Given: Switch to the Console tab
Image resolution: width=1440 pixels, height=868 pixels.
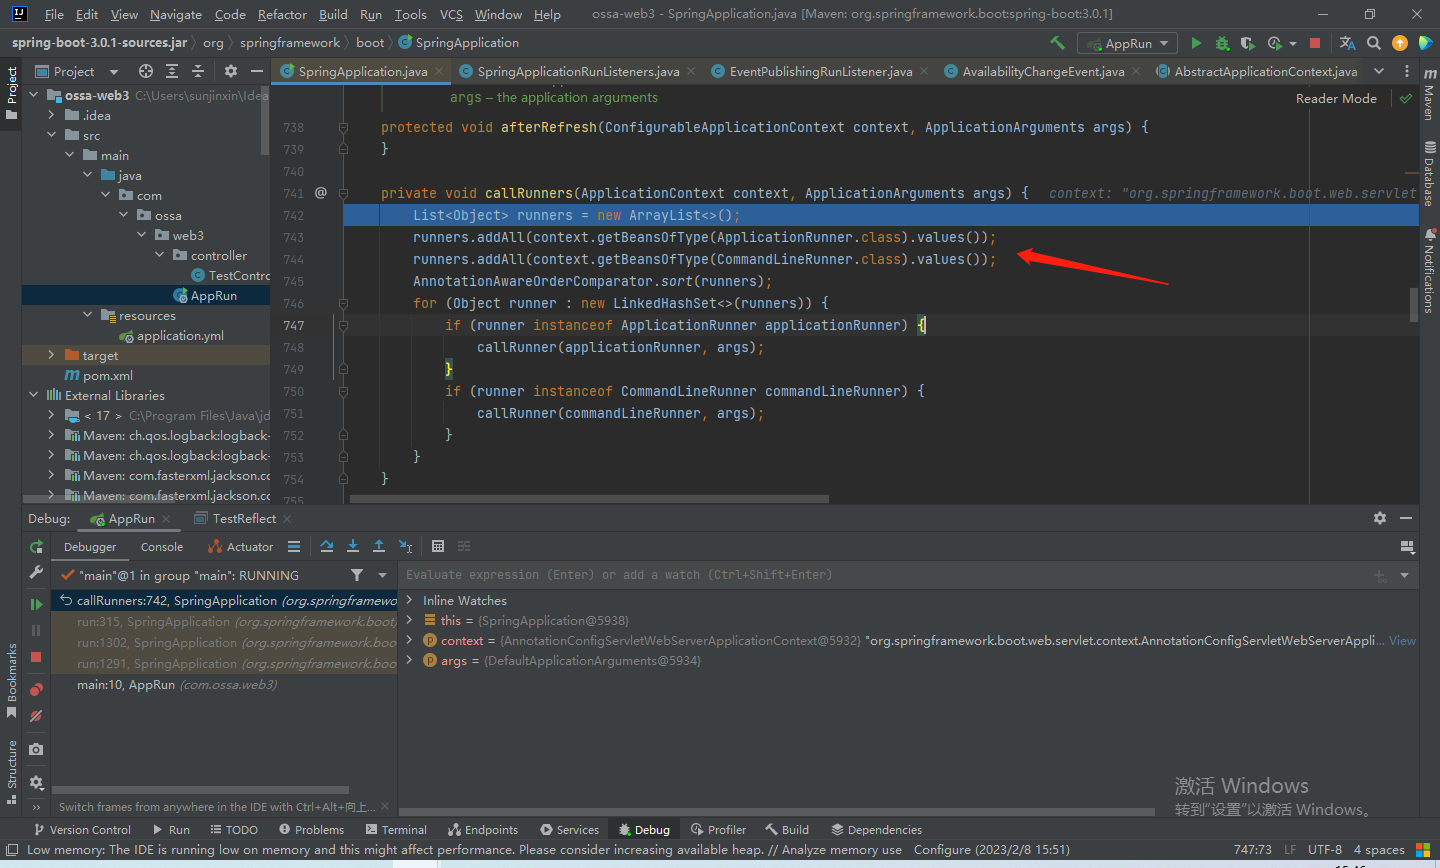Looking at the screenshot, I should [162, 547].
